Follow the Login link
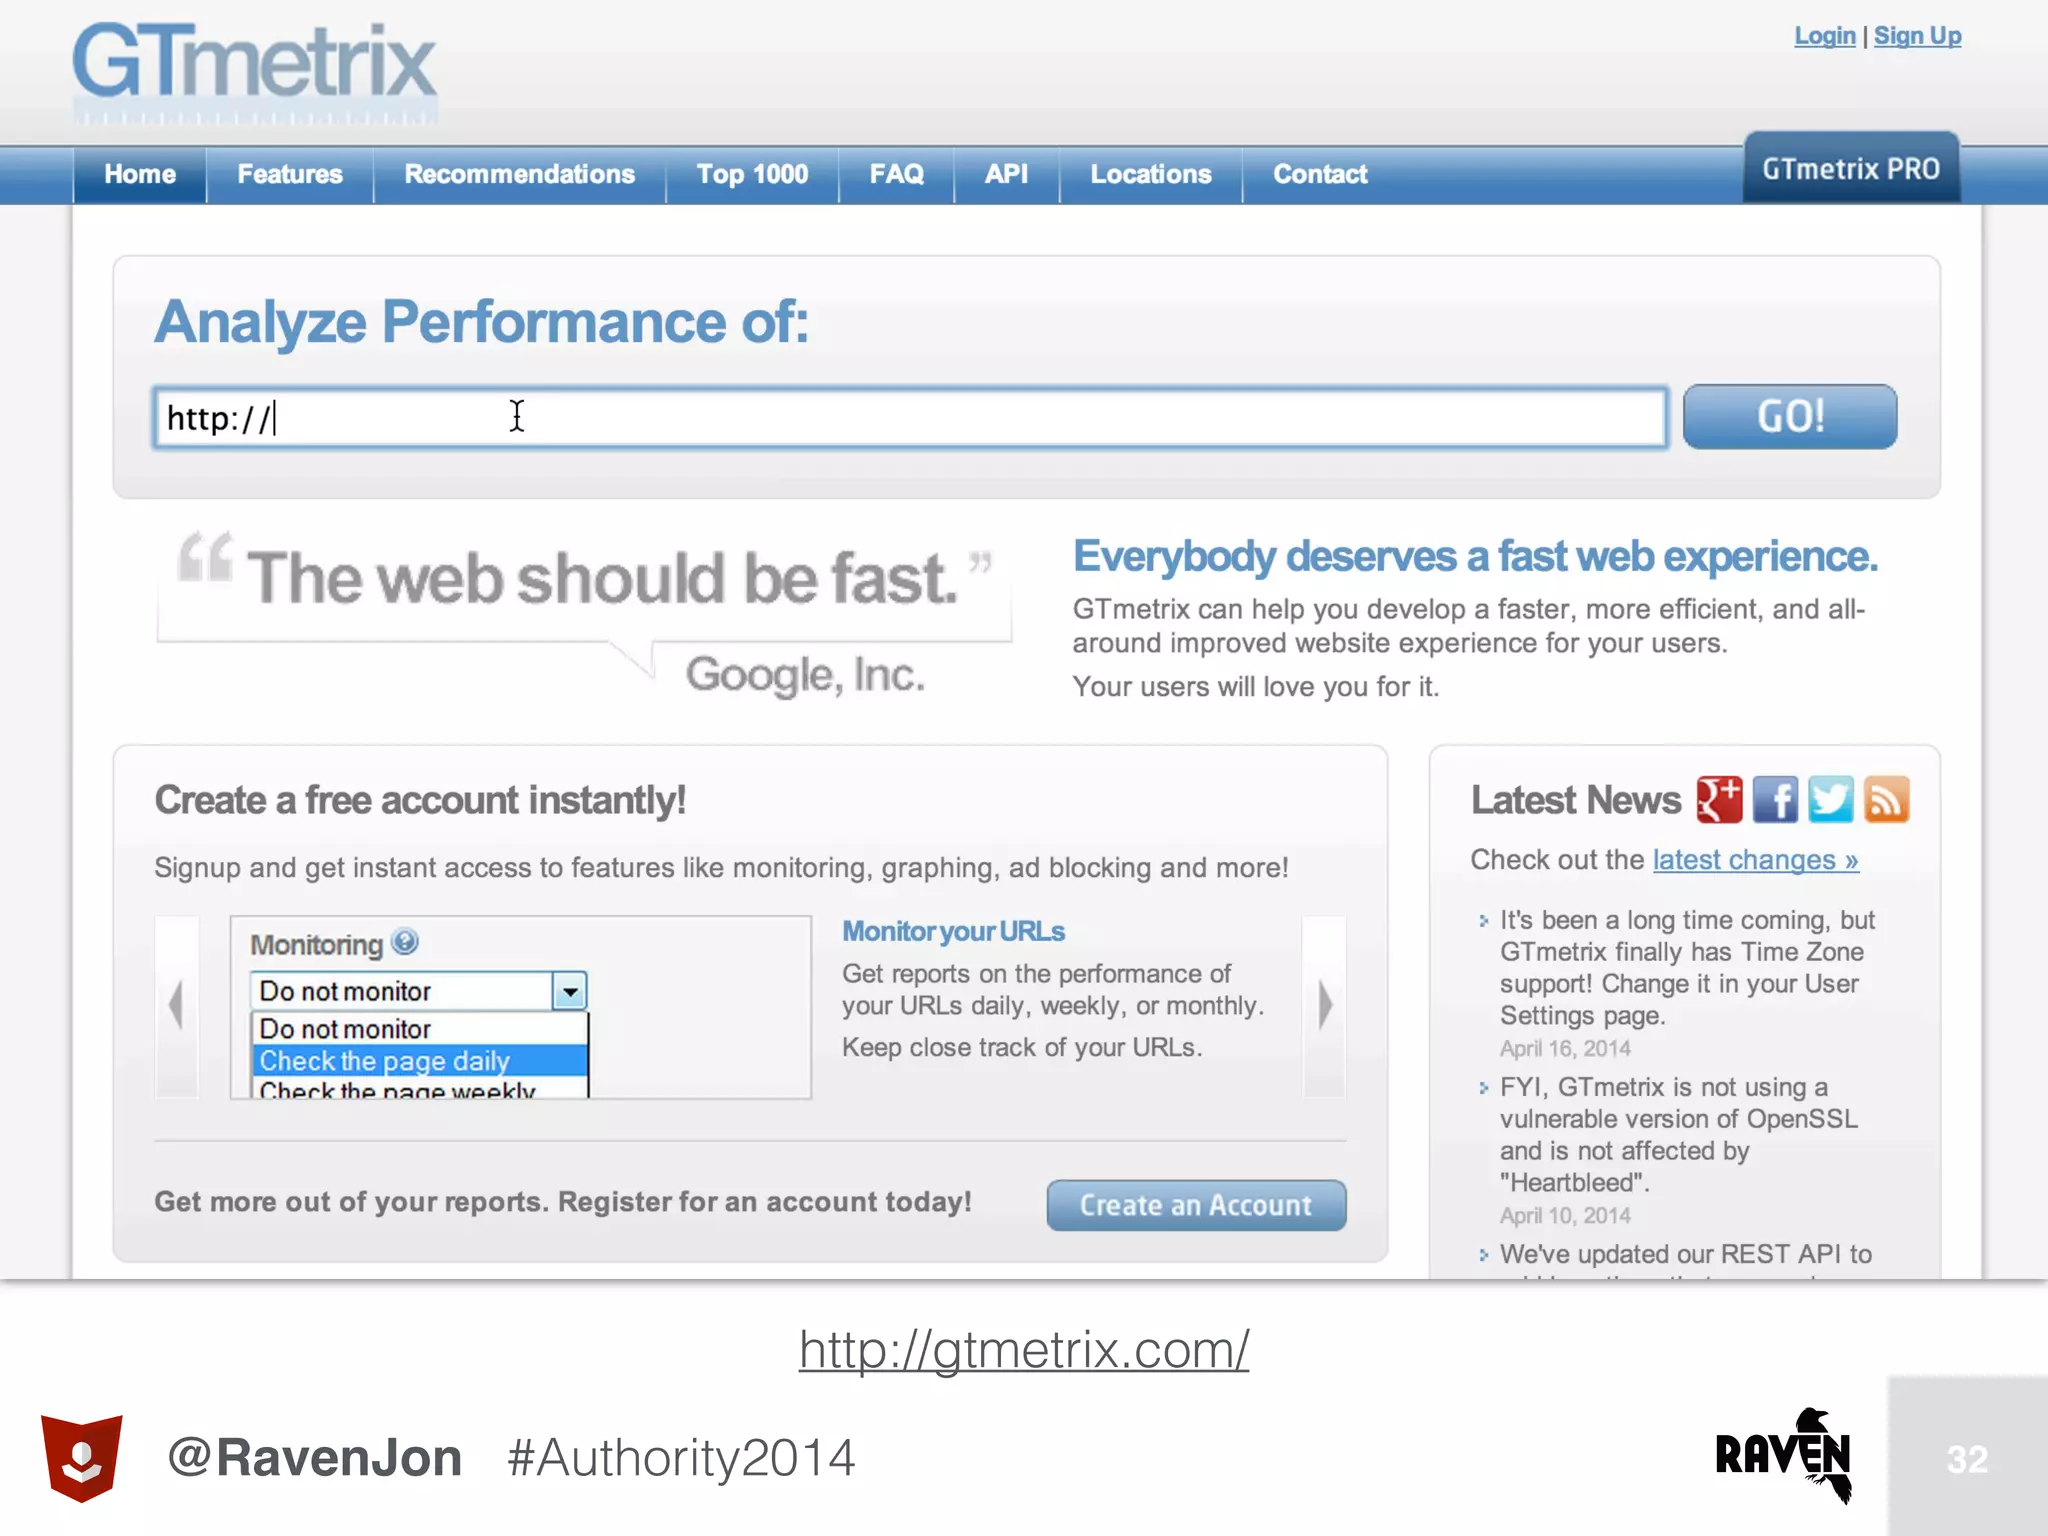The height and width of the screenshot is (1536, 2048). (x=1825, y=36)
